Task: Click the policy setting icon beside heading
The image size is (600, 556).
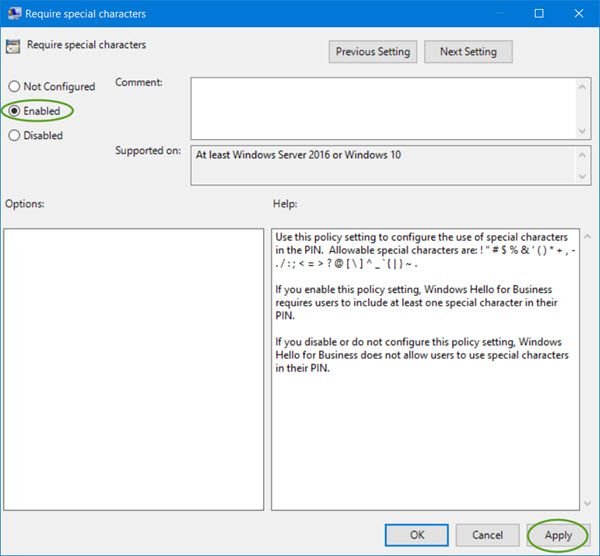Action: (13, 46)
